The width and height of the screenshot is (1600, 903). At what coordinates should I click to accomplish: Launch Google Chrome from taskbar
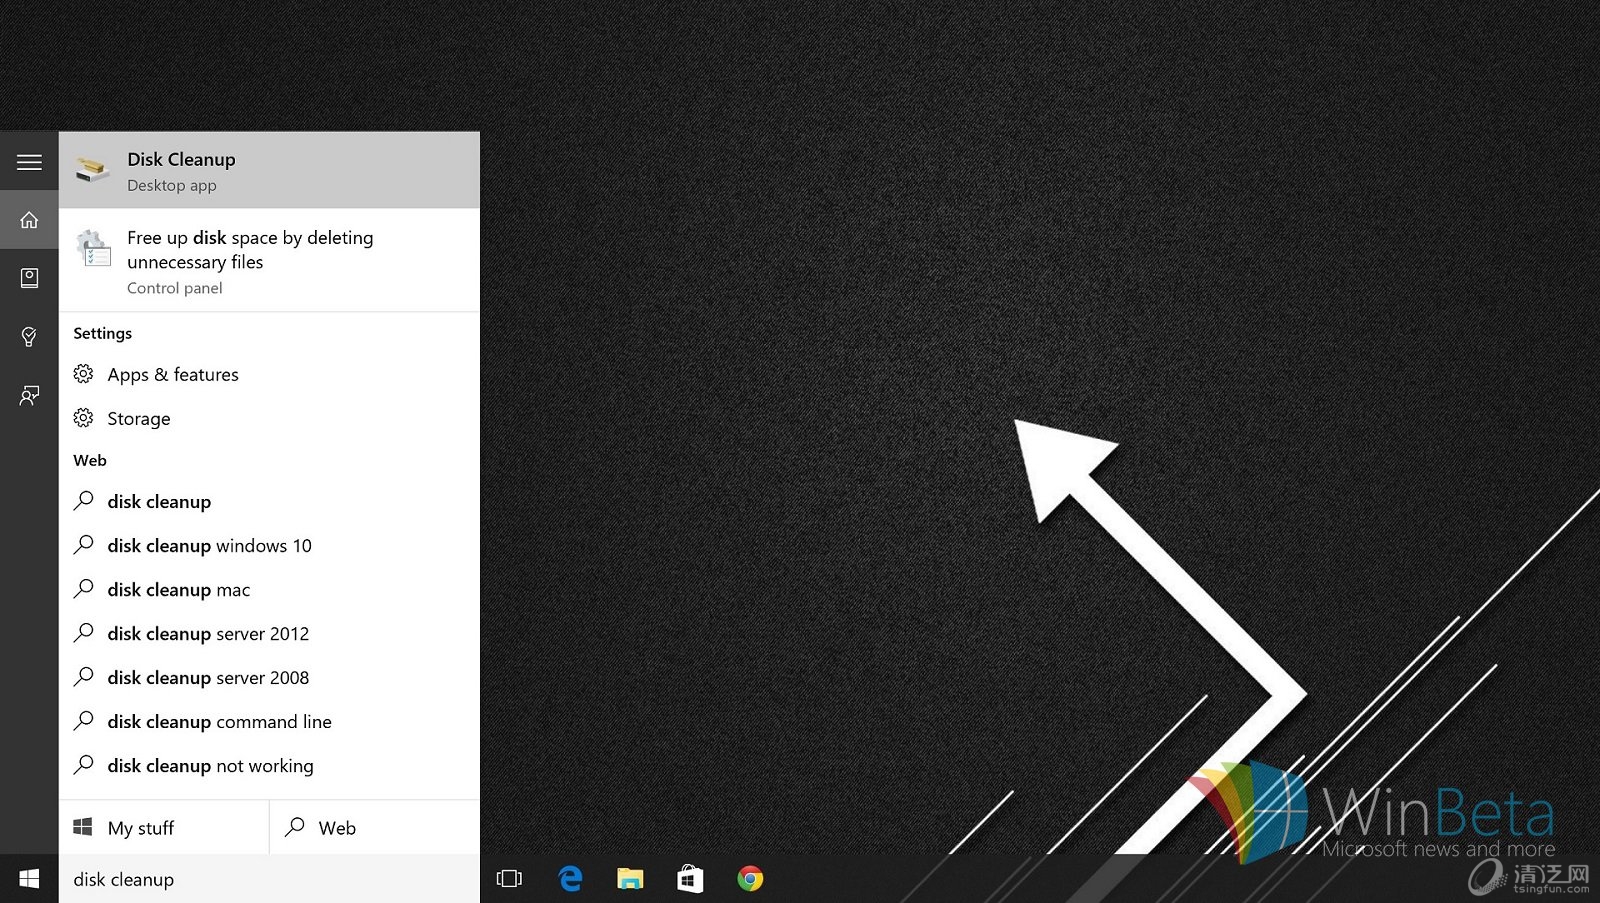[x=750, y=878]
